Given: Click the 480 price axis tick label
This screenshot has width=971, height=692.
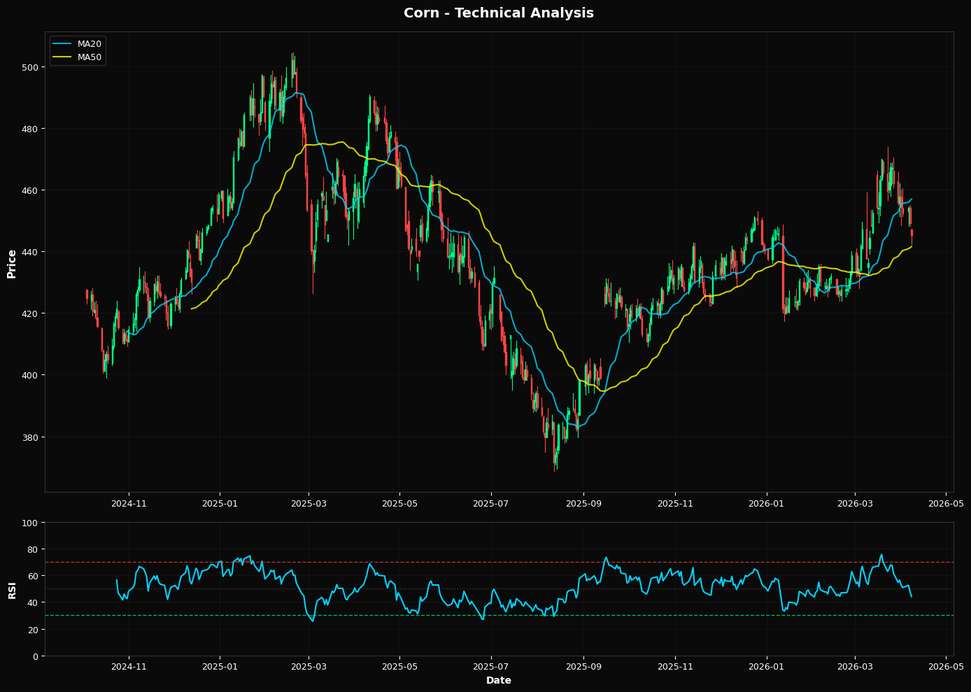Looking at the screenshot, I should (x=32, y=129).
